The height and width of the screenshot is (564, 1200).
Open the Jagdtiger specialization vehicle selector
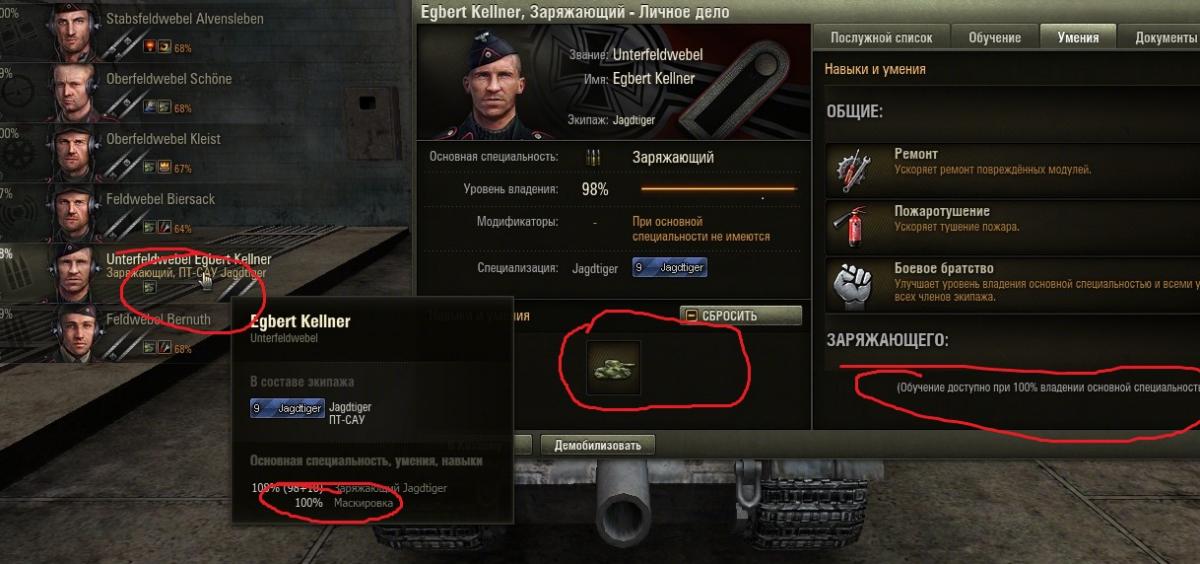tap(669, 268)
